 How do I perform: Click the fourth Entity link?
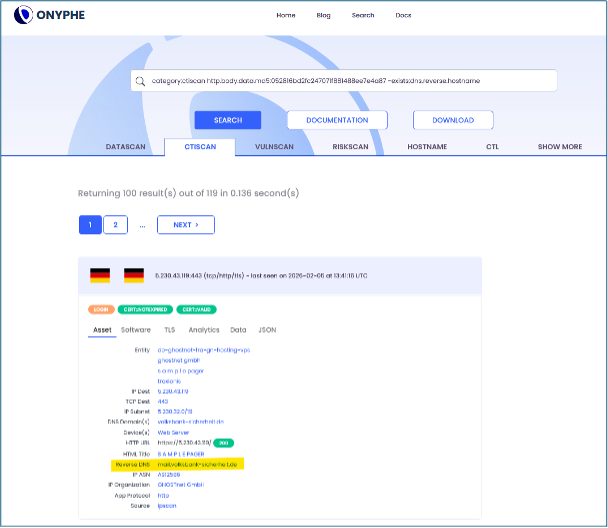(169, 381)
